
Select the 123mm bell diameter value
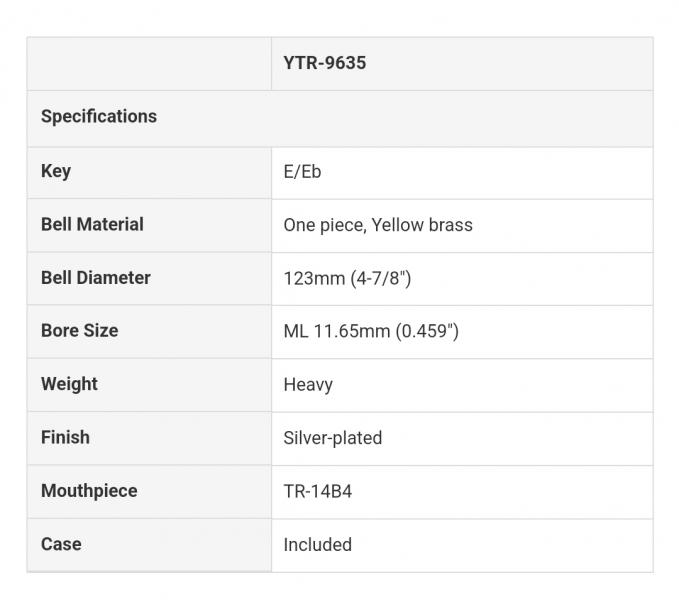pyautogui.click(x=314, y=278)
